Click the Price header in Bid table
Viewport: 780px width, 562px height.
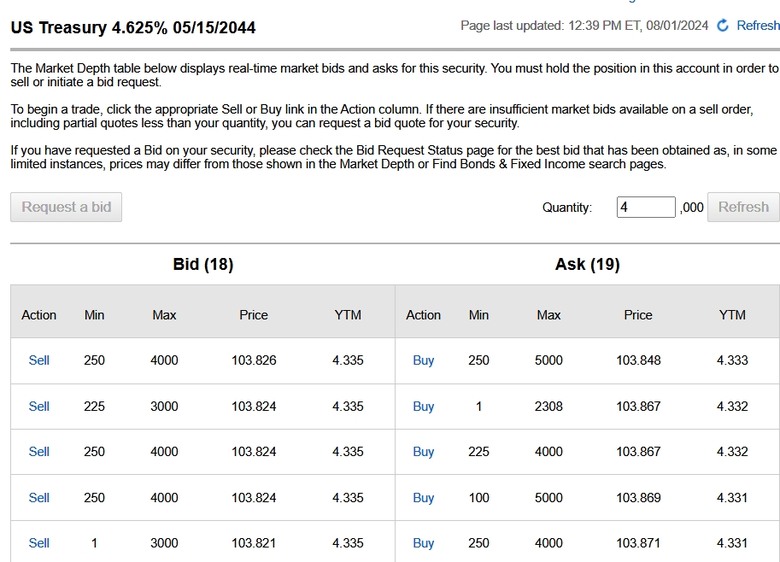coord(254,315)
